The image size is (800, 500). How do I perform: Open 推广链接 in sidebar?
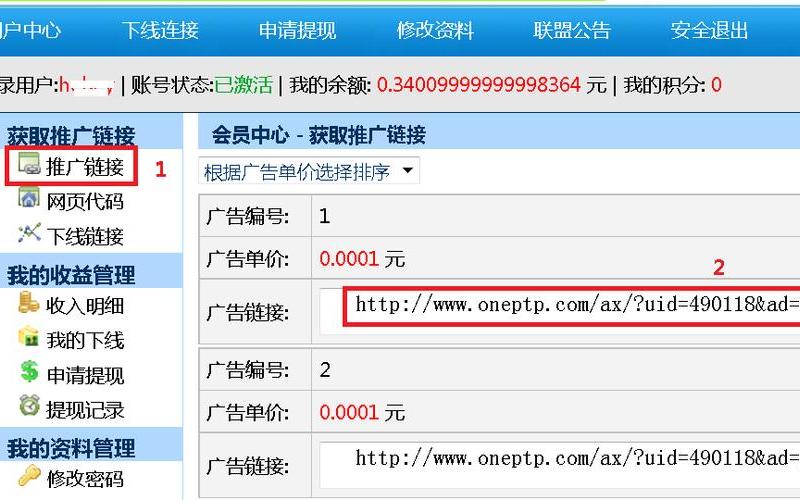[x=85, y=167]
